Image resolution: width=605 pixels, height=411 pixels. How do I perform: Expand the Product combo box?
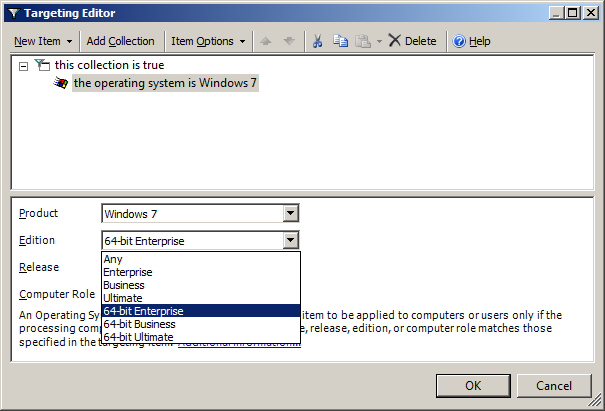[290, 213]
